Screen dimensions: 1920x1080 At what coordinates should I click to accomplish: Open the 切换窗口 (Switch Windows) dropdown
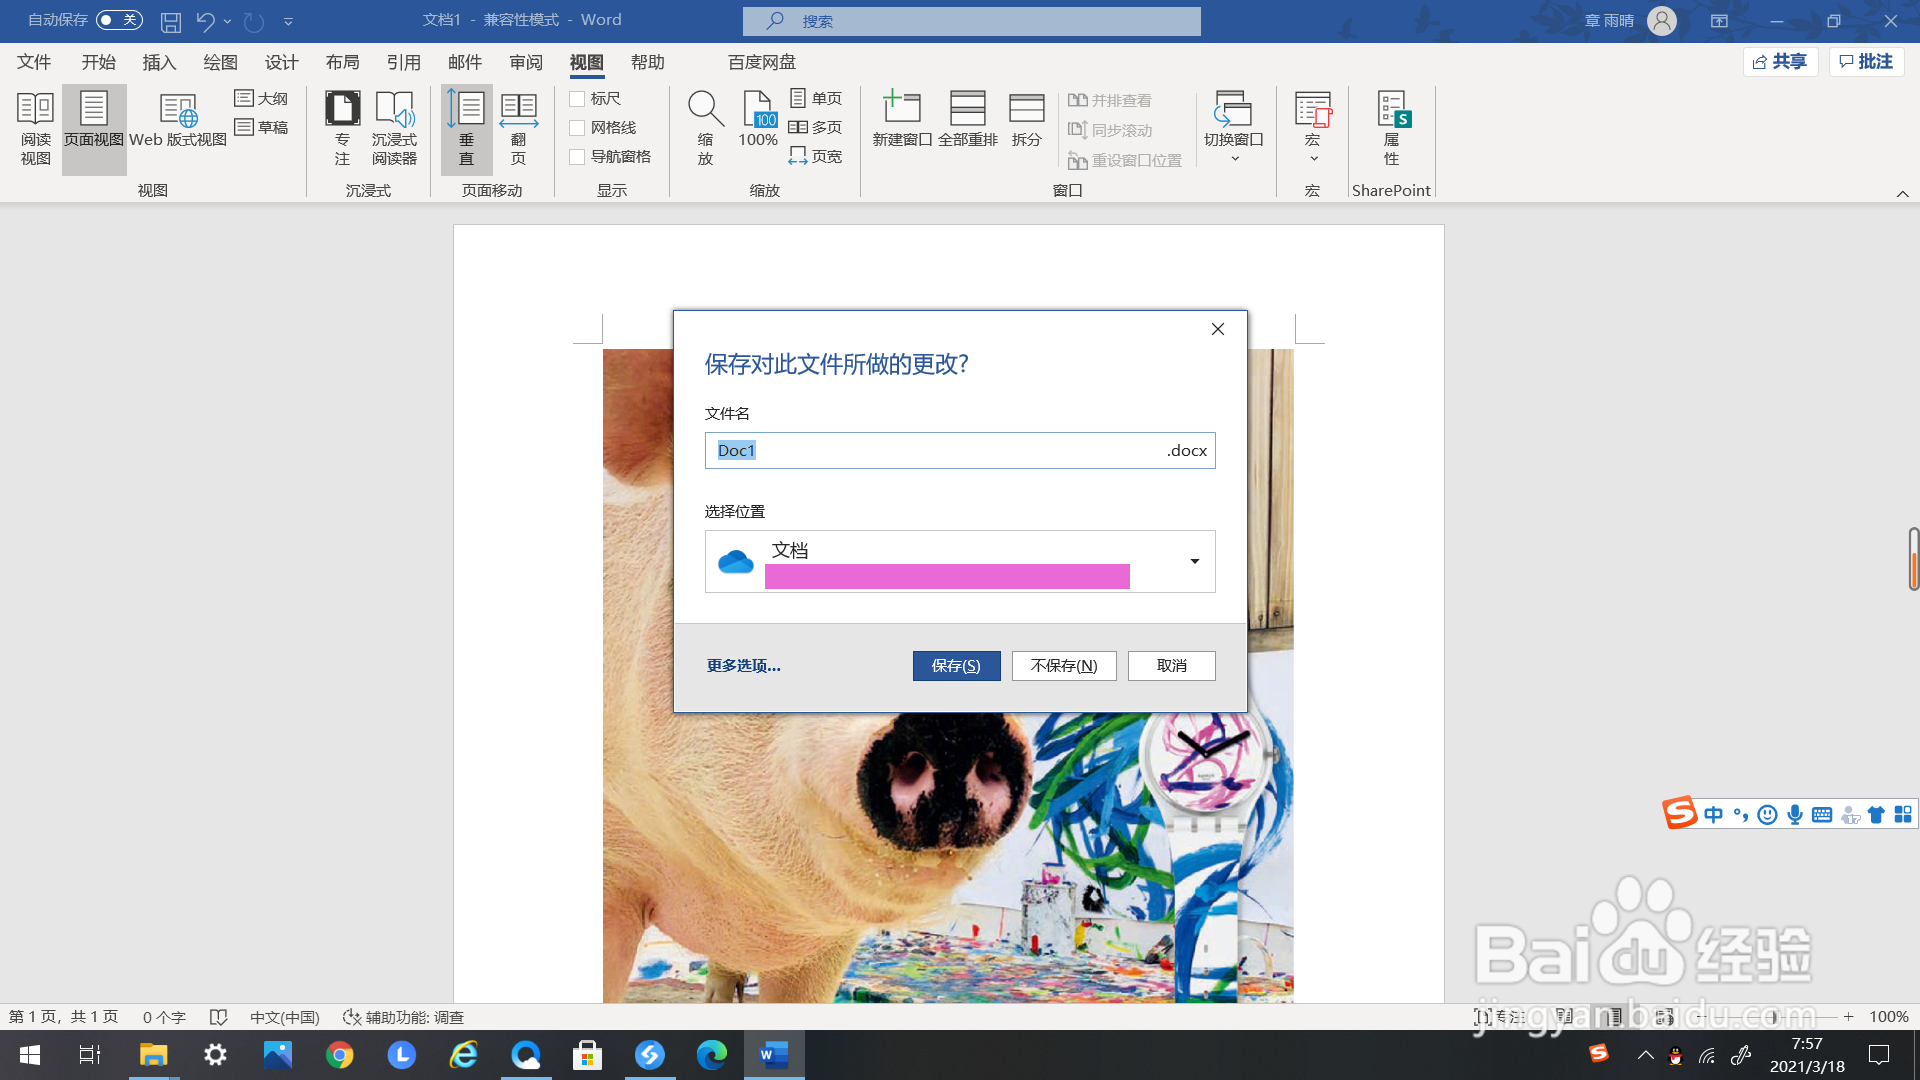coord(1234,128)
